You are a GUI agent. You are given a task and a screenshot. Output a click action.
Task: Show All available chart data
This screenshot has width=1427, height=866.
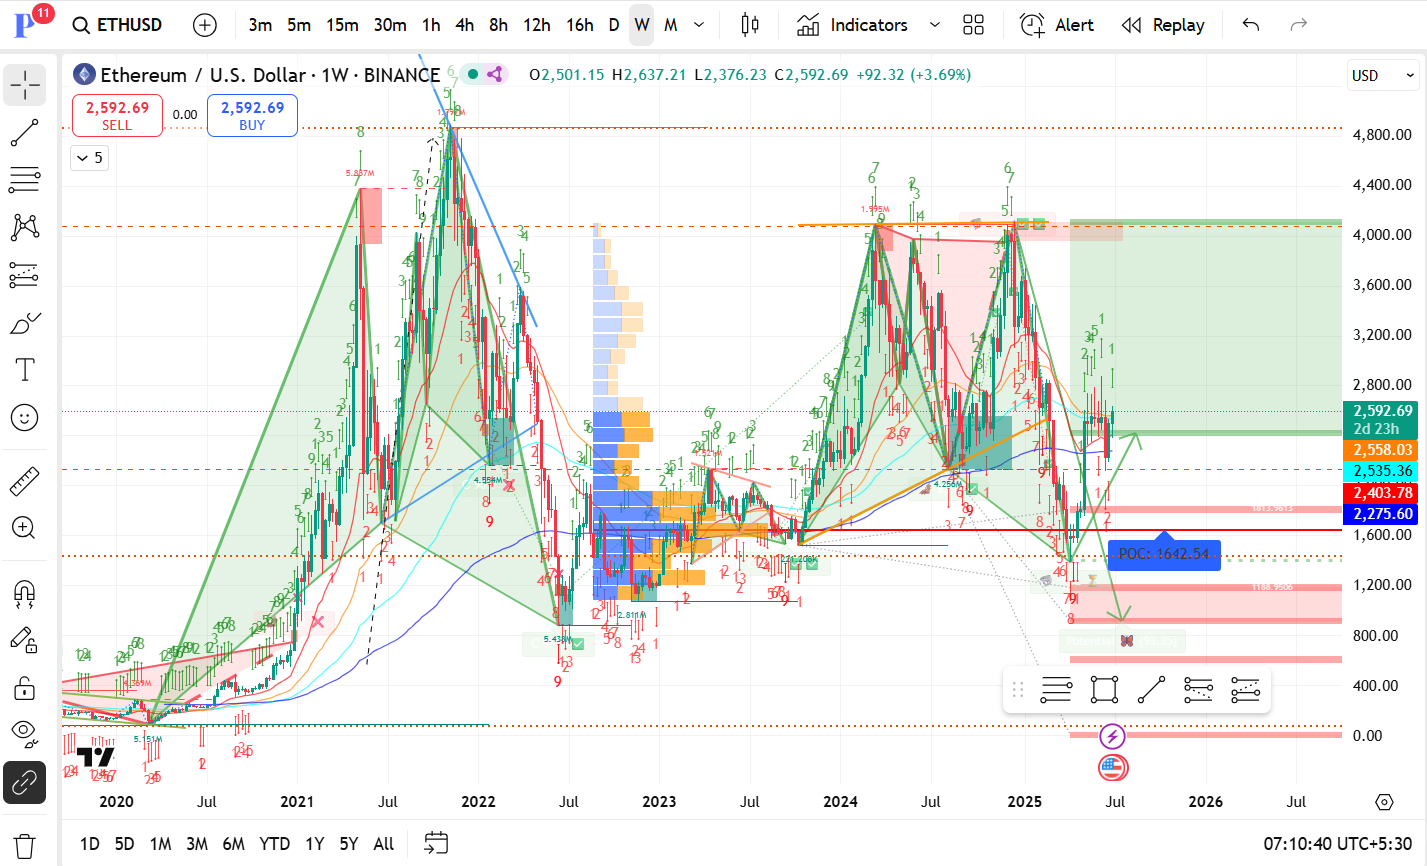pyautogui.click(x=384, y=844)
